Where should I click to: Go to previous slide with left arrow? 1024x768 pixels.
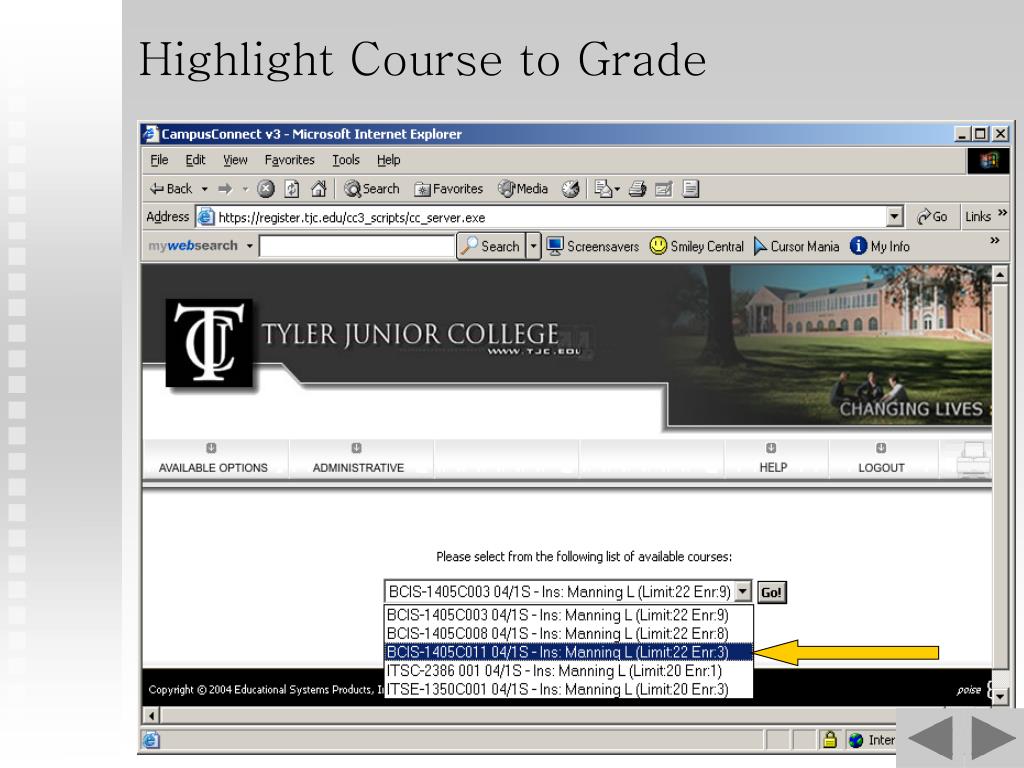930,738
